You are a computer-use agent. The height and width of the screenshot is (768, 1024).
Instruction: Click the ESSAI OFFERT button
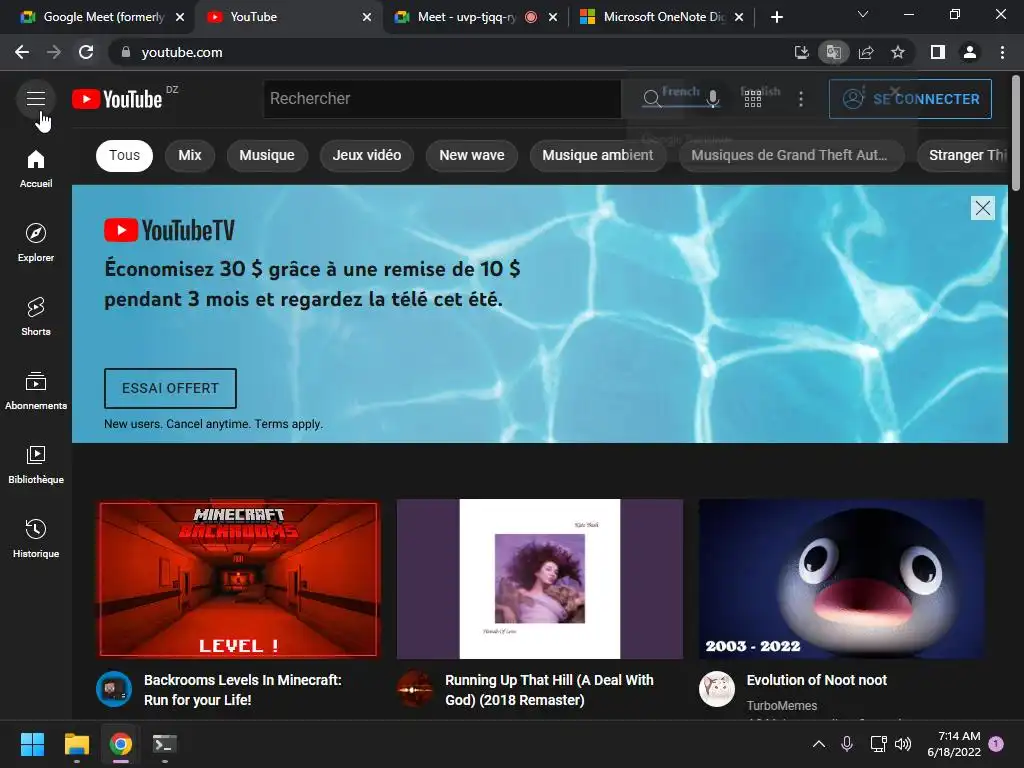click(170, 388)
